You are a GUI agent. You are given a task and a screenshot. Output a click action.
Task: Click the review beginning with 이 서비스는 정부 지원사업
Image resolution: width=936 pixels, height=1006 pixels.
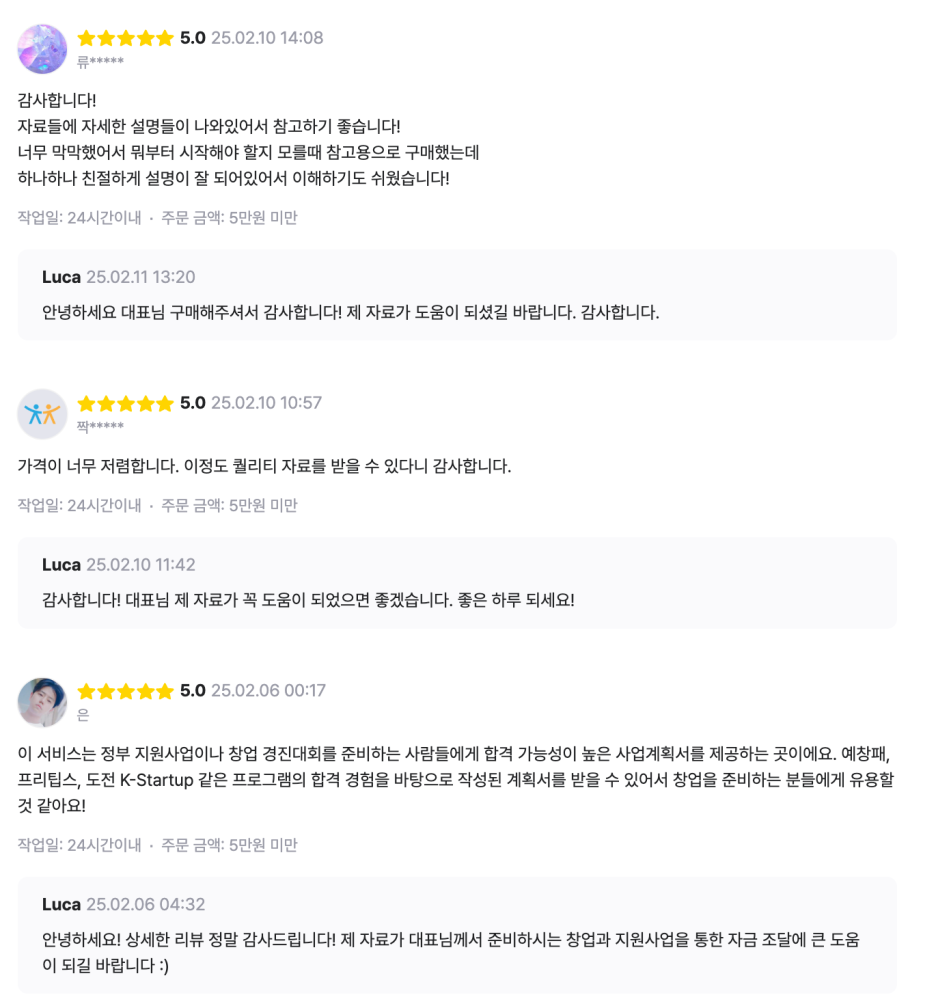pyautogui.click(x=455, y=779)
